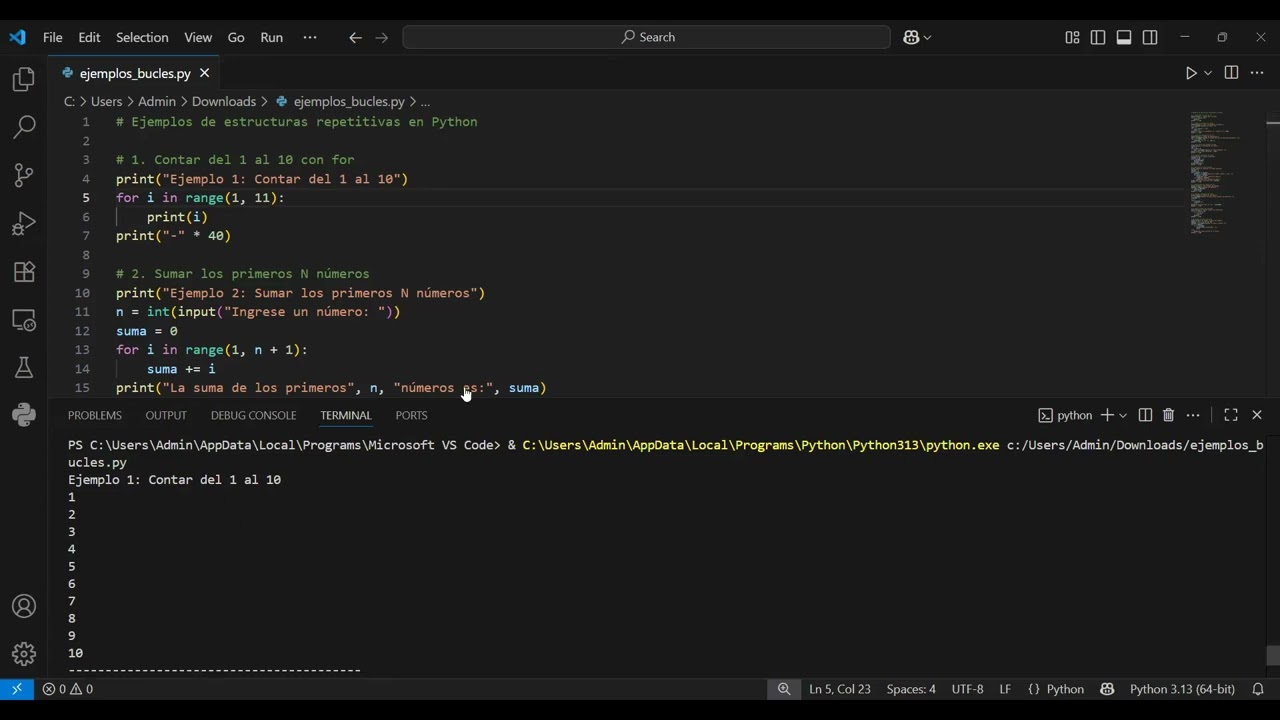The width and height of the screenshot is (1280, 720).
Task: Switch to the PROBLEMS tab
Action: coord(95,415)
